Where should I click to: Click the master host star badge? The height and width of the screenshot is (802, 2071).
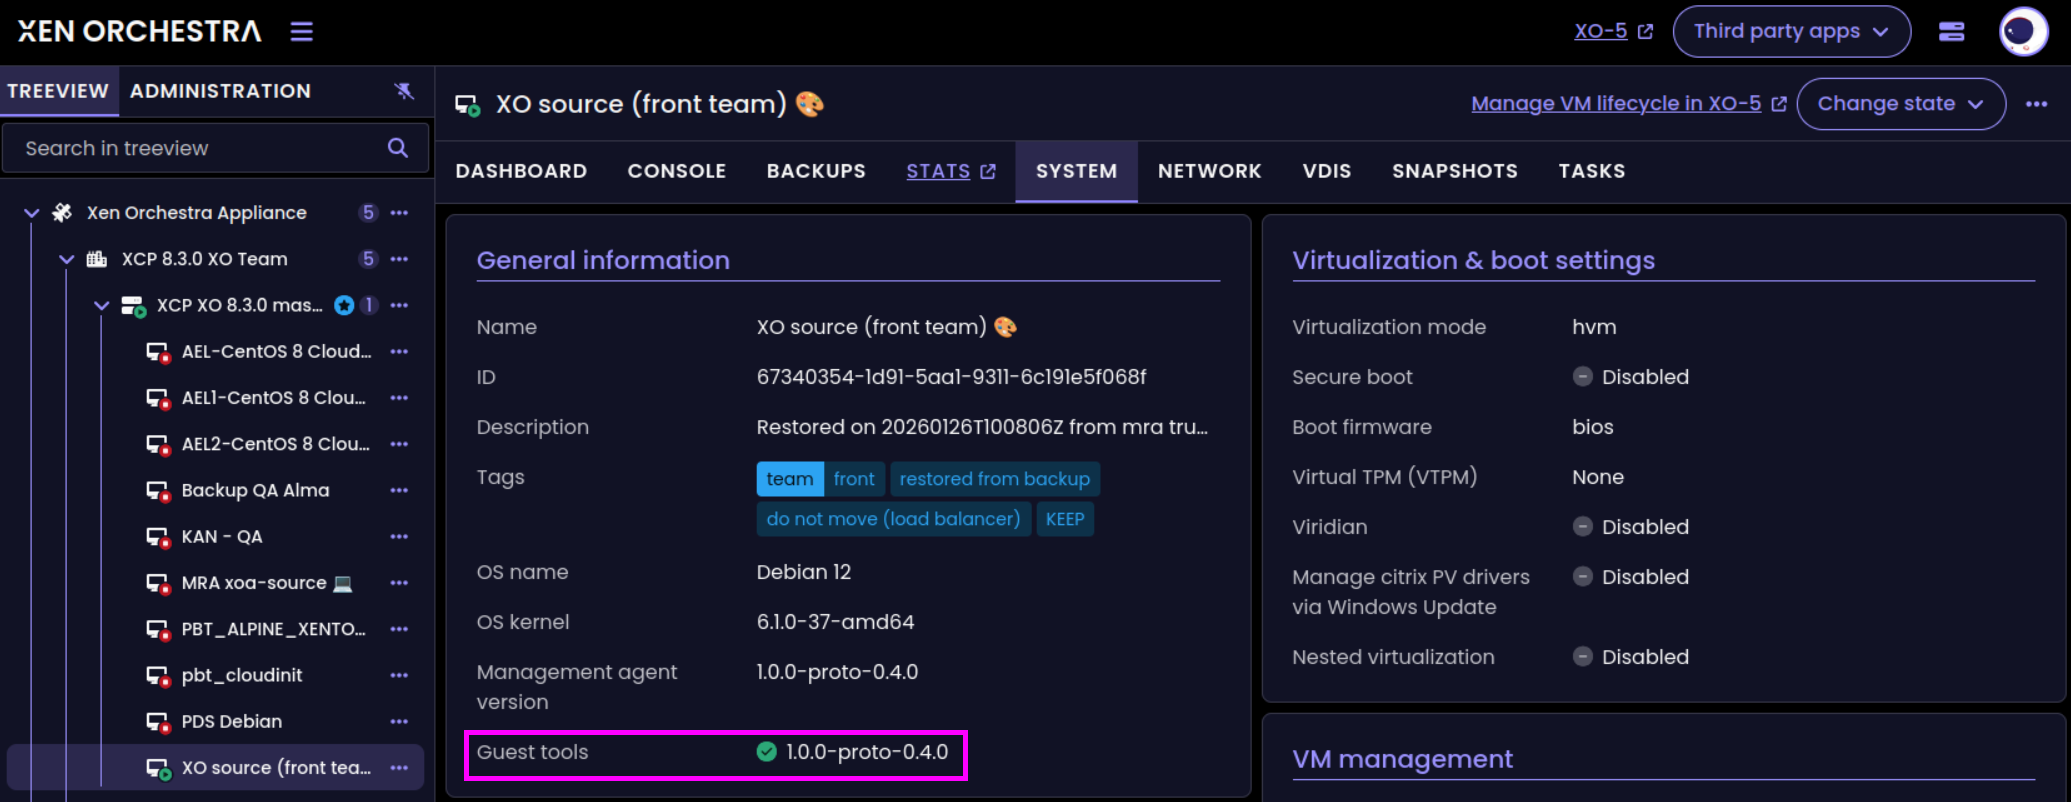coord(344,305)
